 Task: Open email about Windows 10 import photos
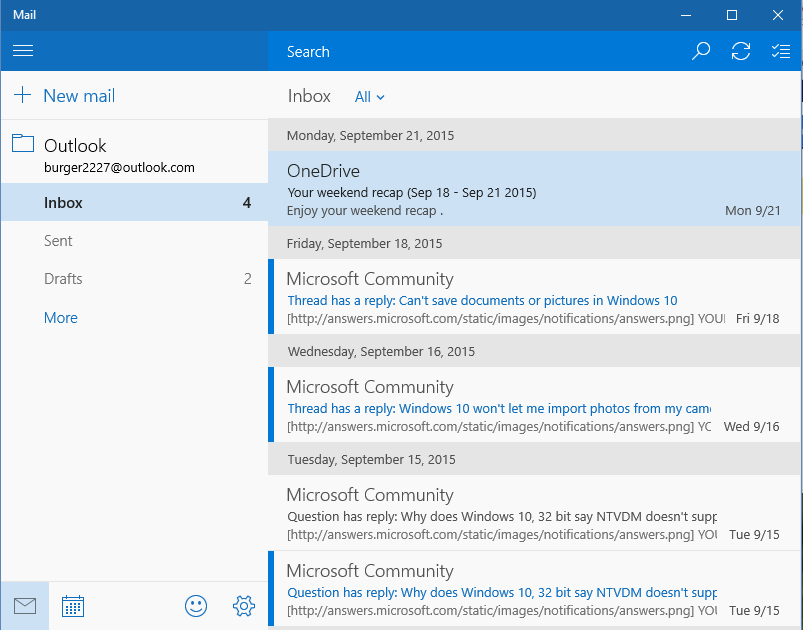pyautogui.click(x=534, y=405)
